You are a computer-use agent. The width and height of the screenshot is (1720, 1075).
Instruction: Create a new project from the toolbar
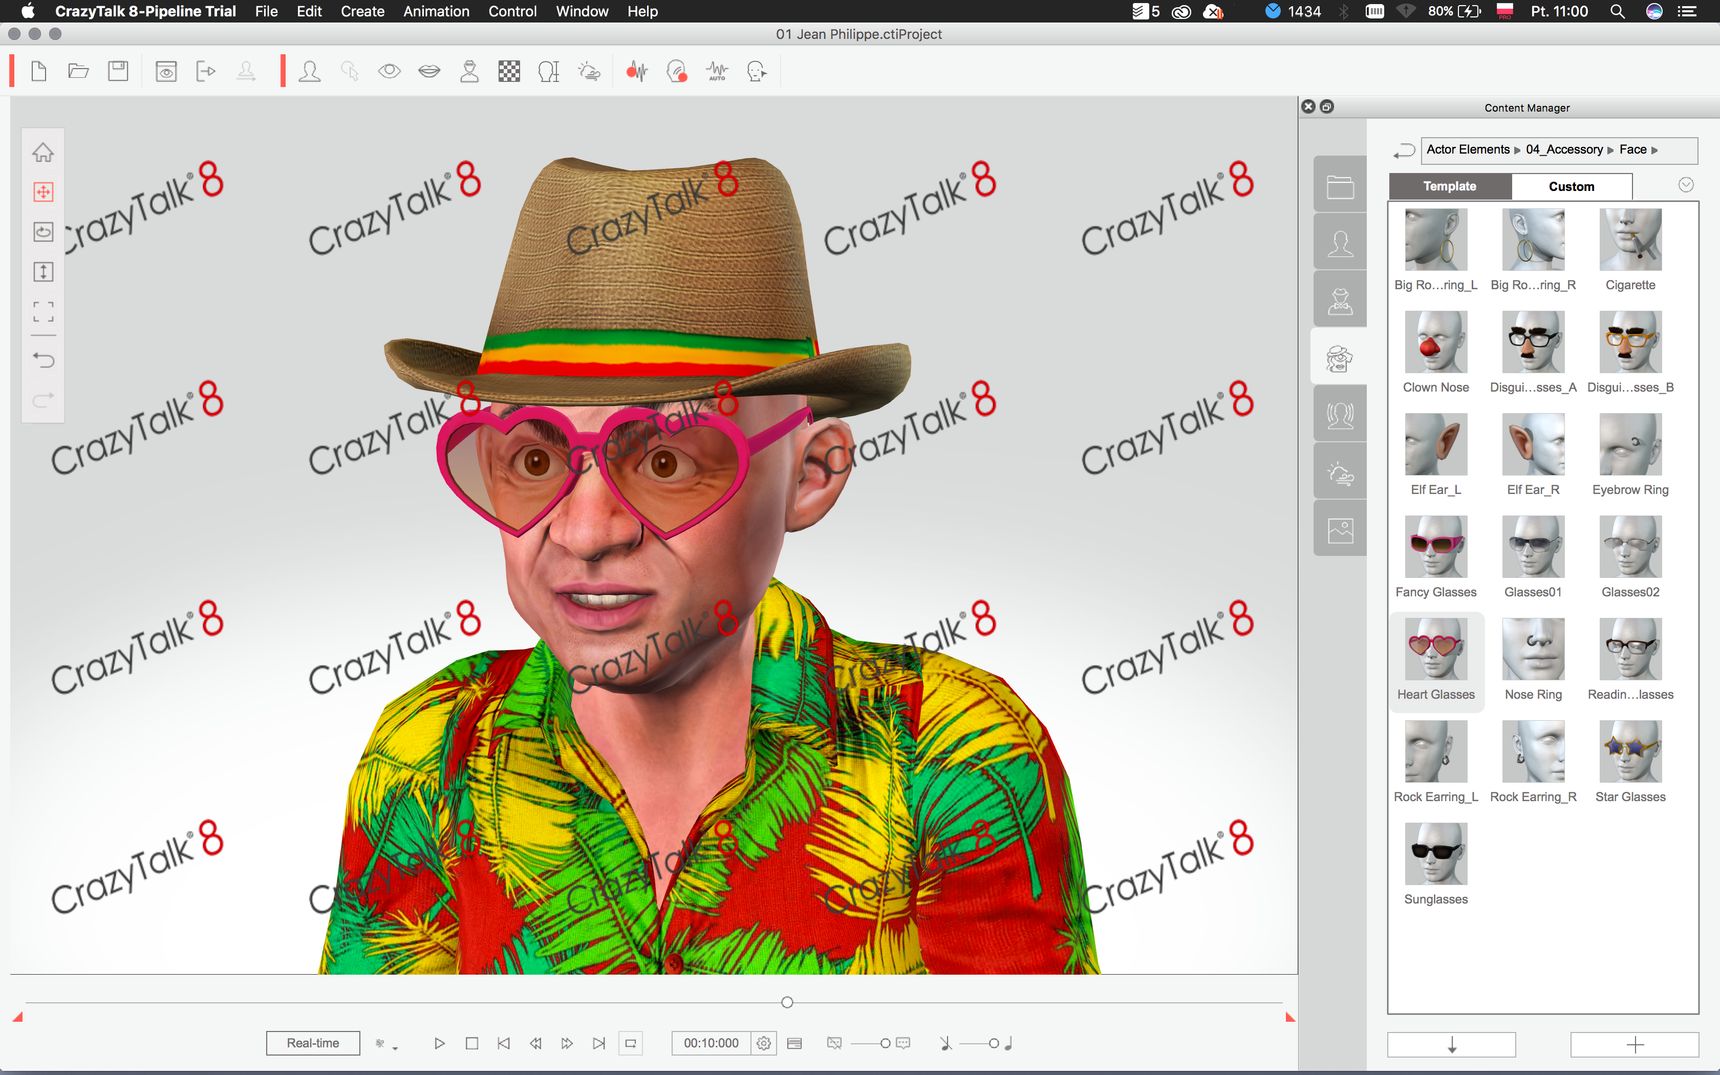click(x=39, y=71)
